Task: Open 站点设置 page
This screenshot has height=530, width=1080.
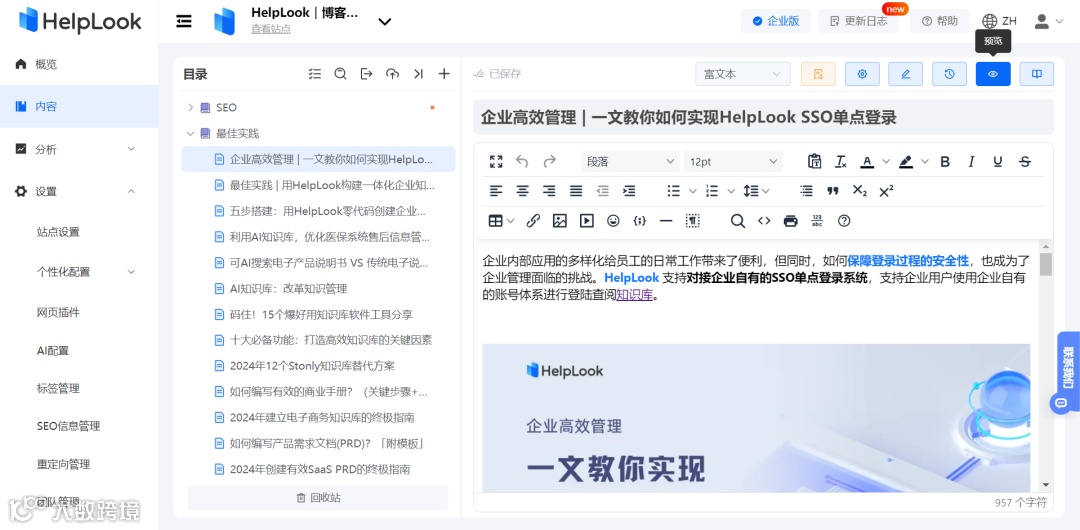Action: (x=58, y=232)
